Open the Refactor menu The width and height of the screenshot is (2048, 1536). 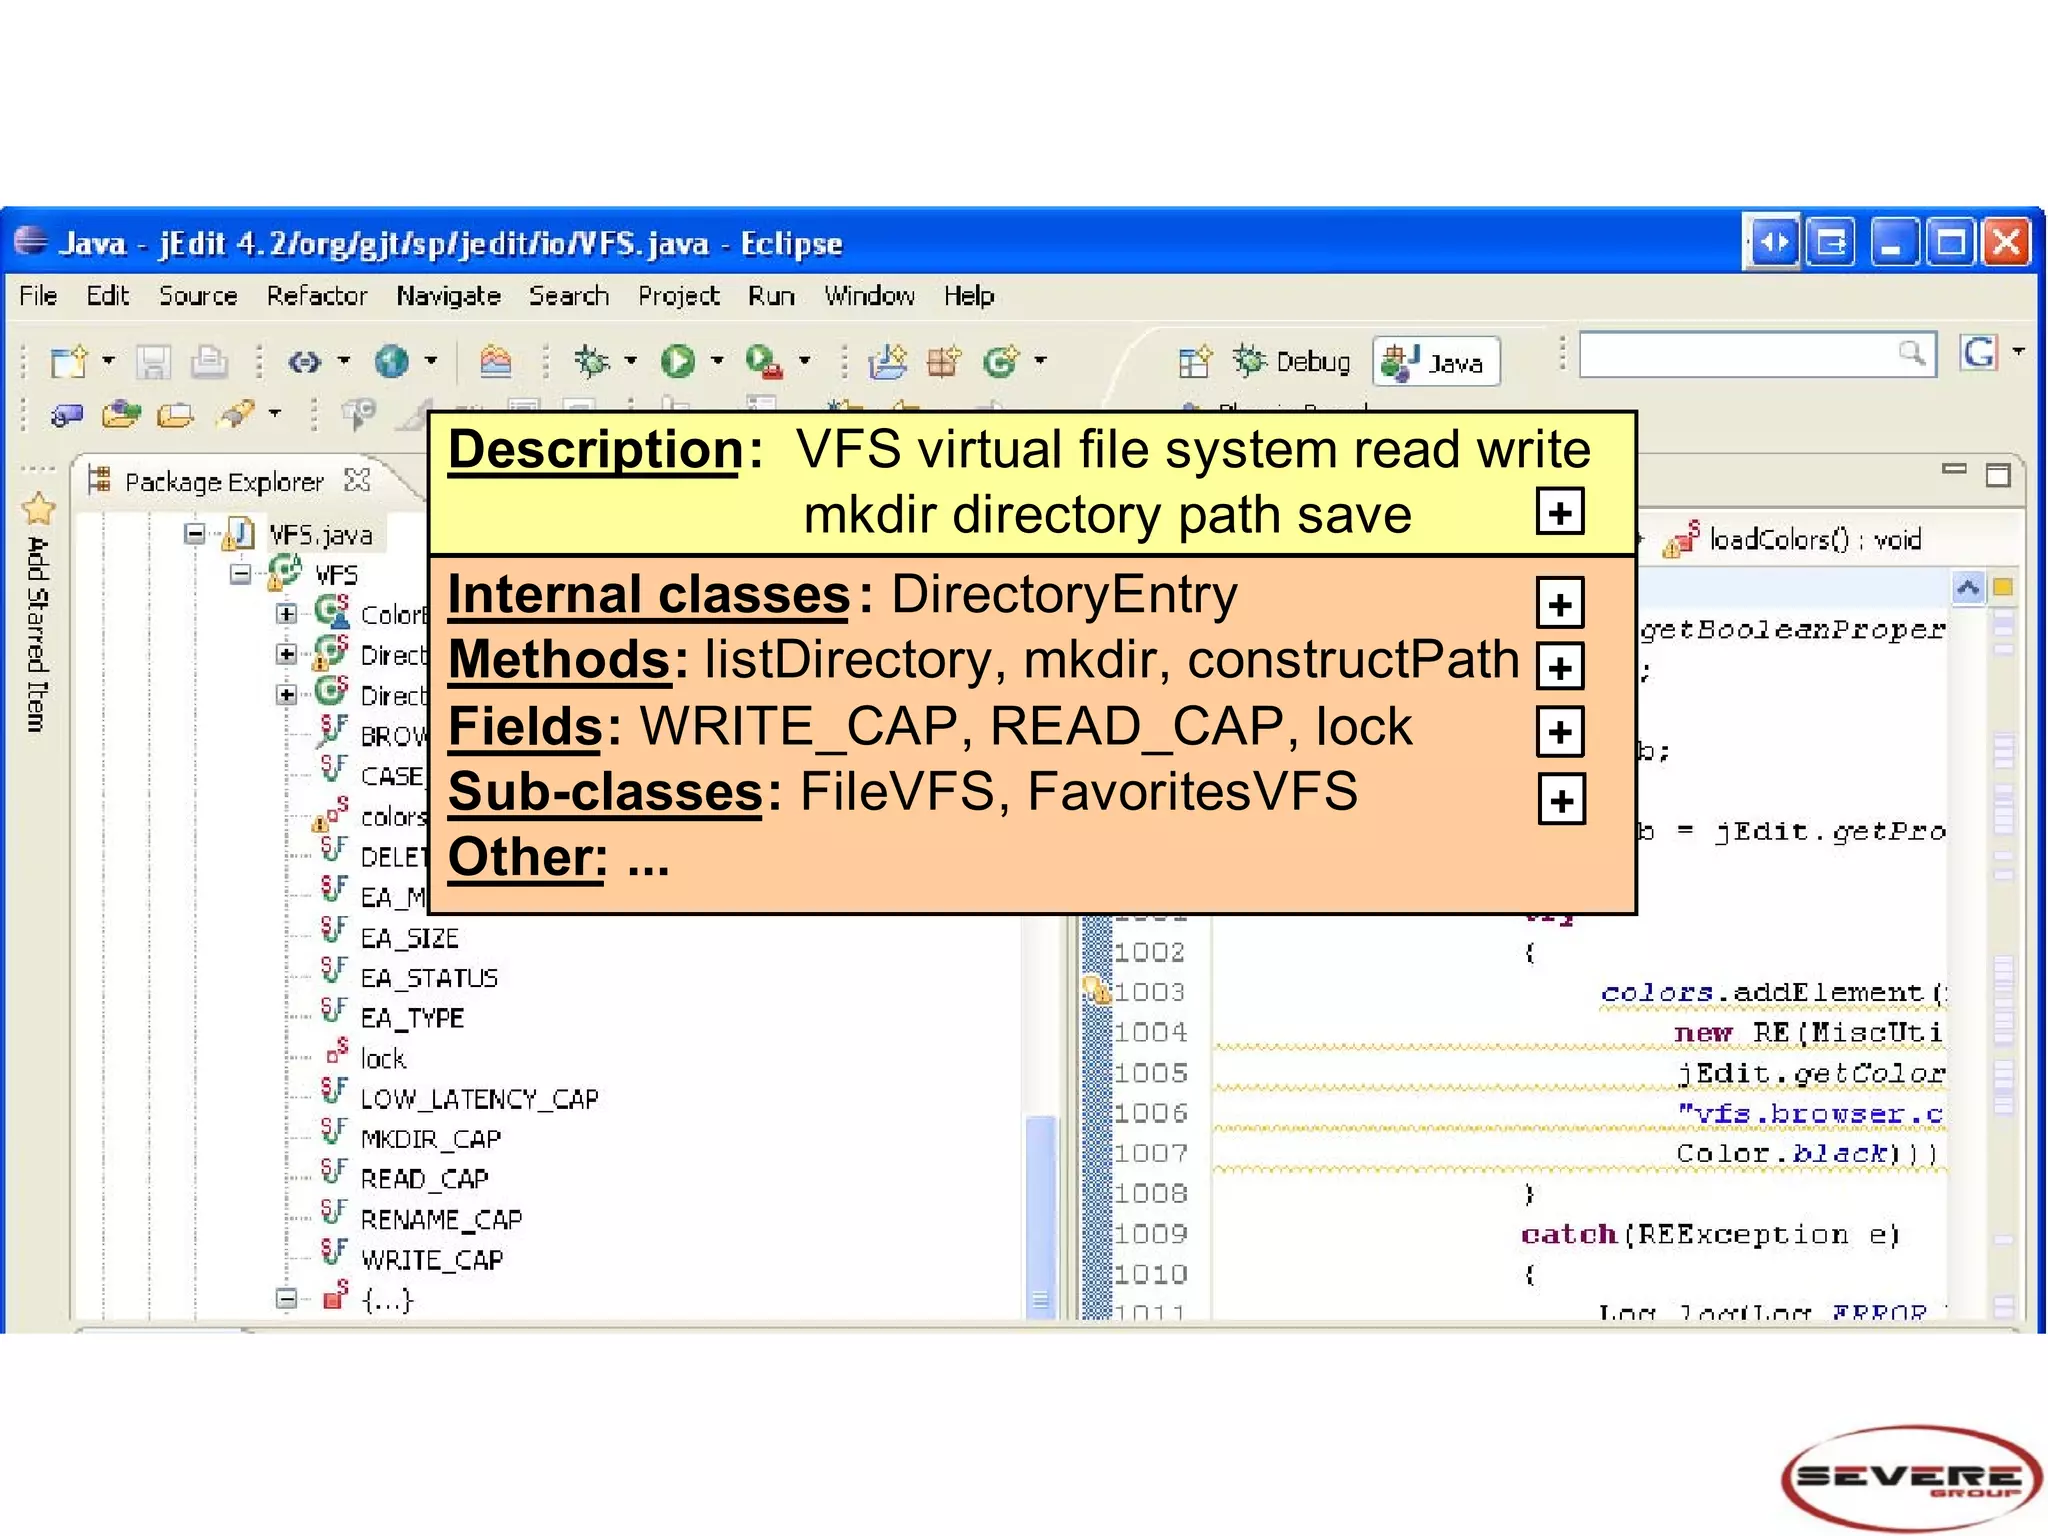coord(317,296)
